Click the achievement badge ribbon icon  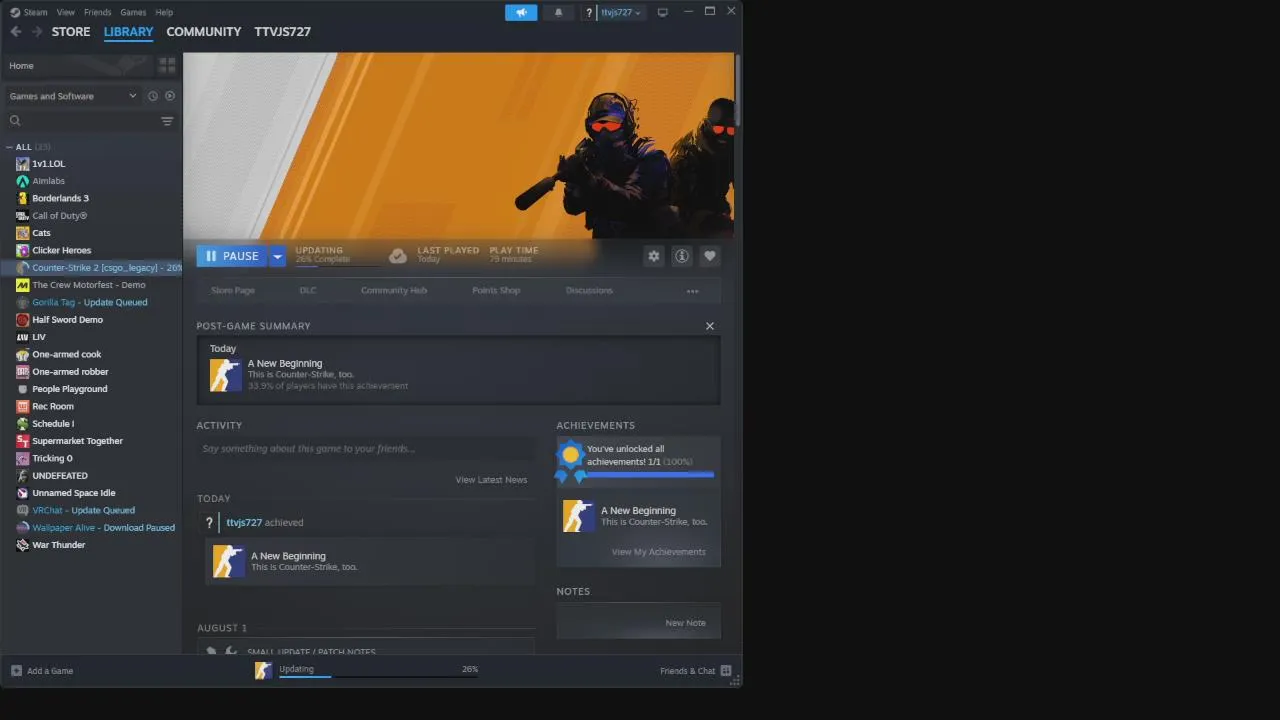tap(570, 459)
